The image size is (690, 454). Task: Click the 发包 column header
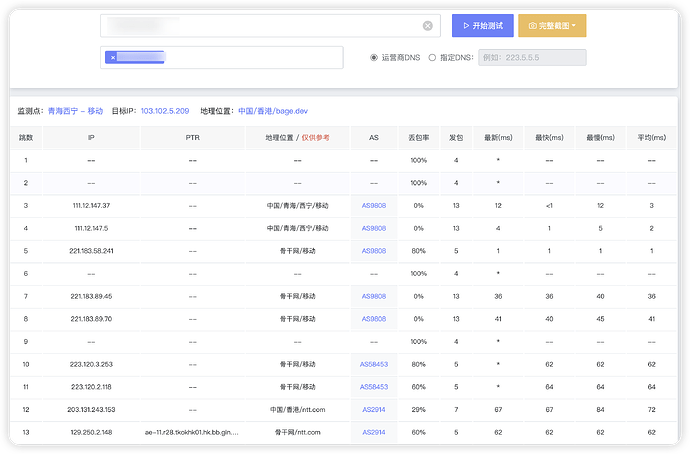(456, 138)
